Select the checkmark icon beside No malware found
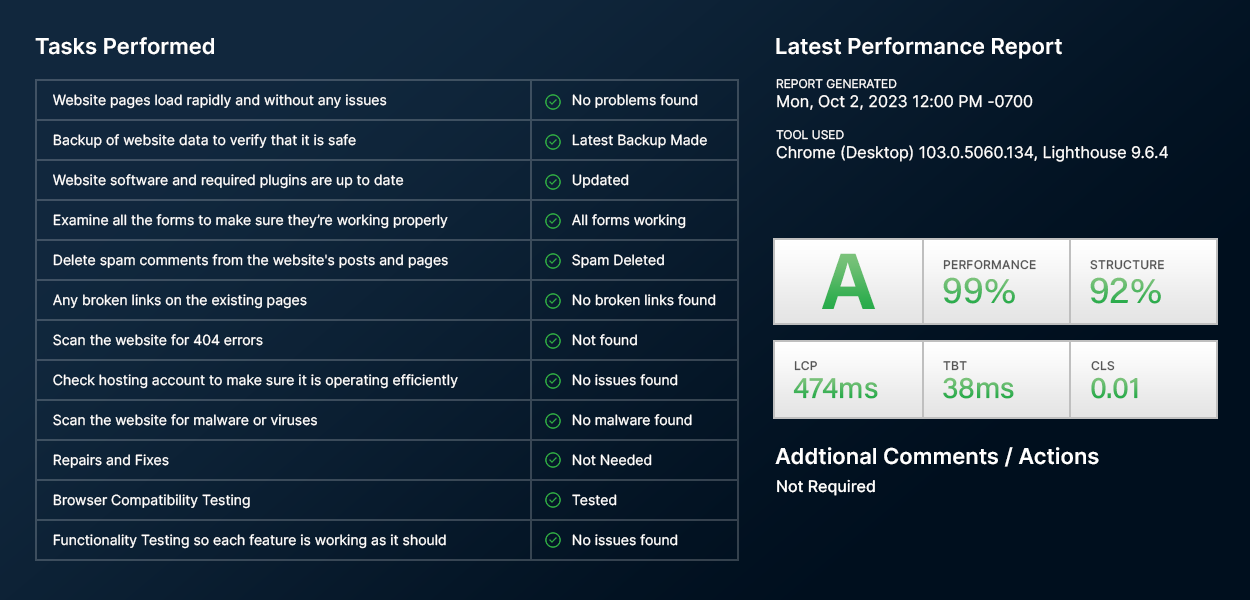This screenshot has width=1250, height=600. [552, 421]
